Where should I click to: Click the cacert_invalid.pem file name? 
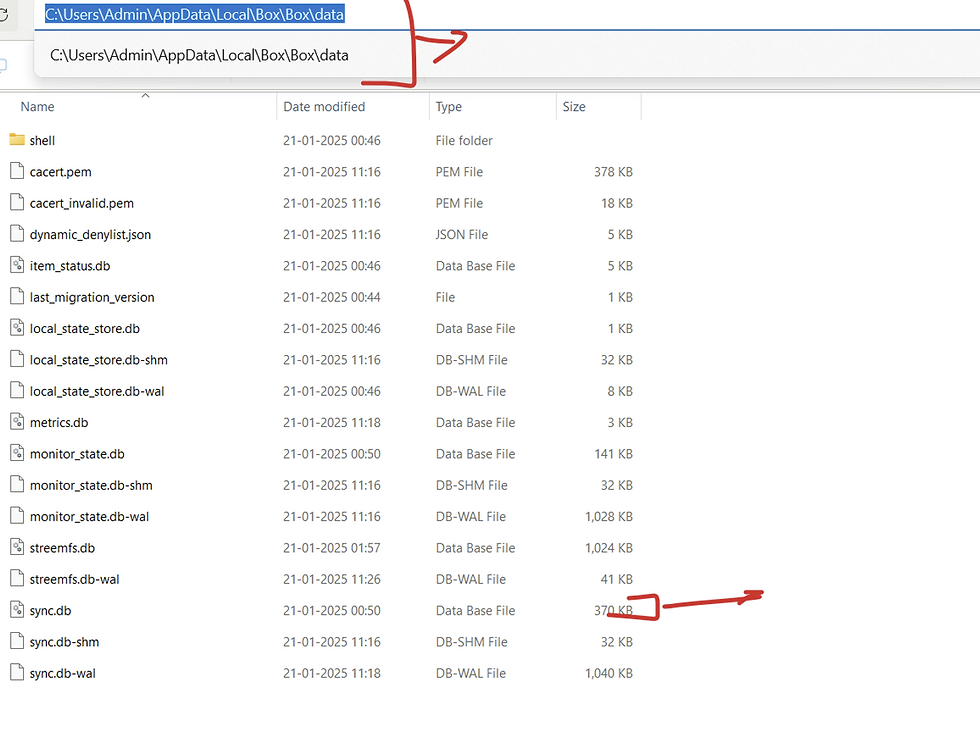click(81, 203)
